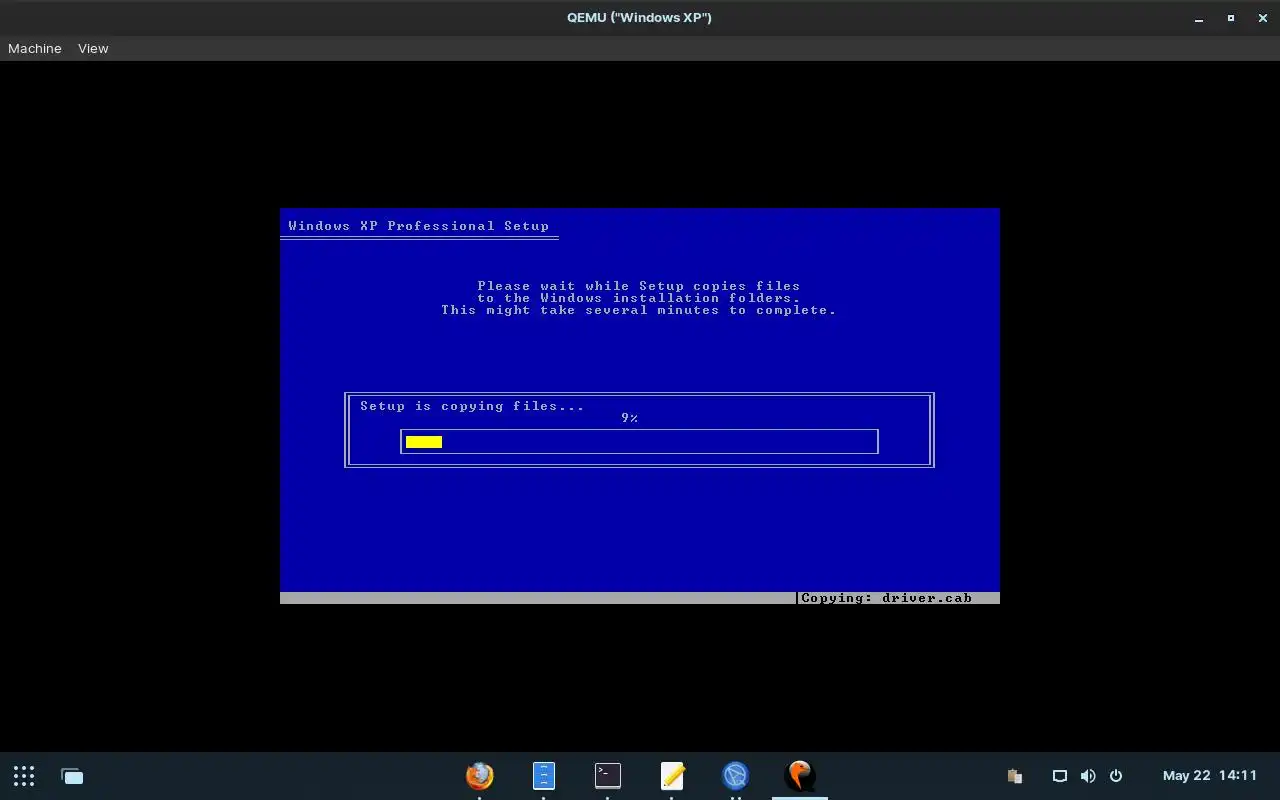
Task: Open the Machine menu
Action: 35,48
